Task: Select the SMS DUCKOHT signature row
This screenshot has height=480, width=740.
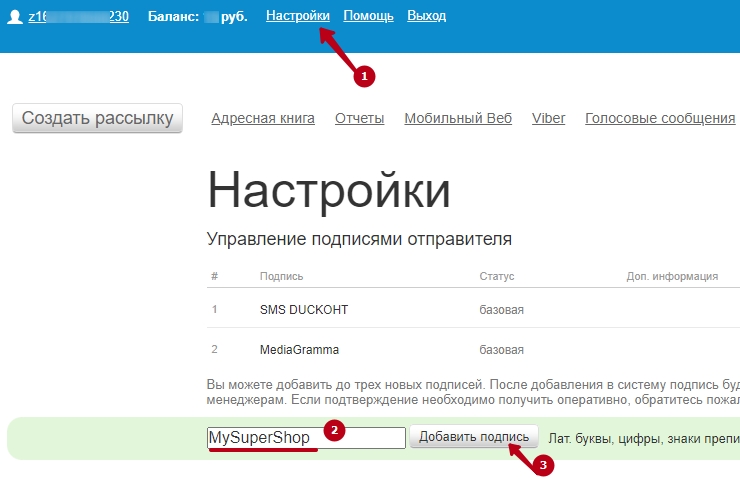Action: (303, 310)
